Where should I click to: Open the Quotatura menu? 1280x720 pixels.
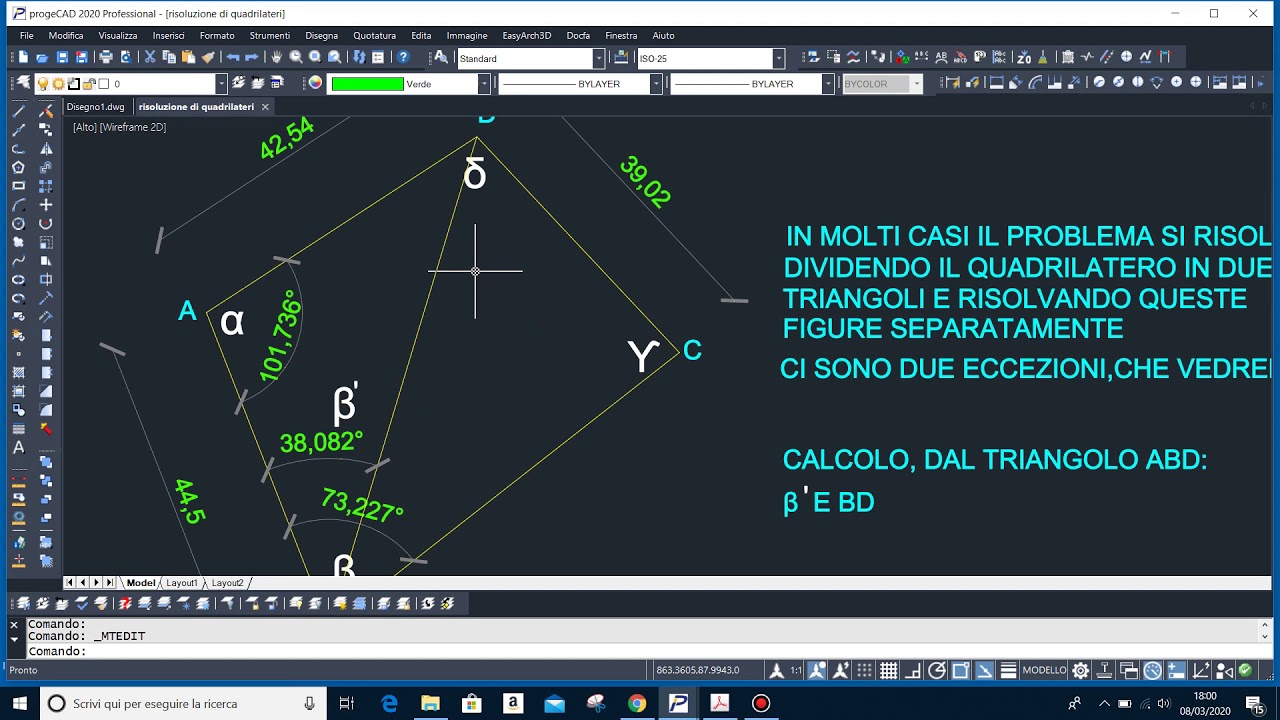coord(374,35)
